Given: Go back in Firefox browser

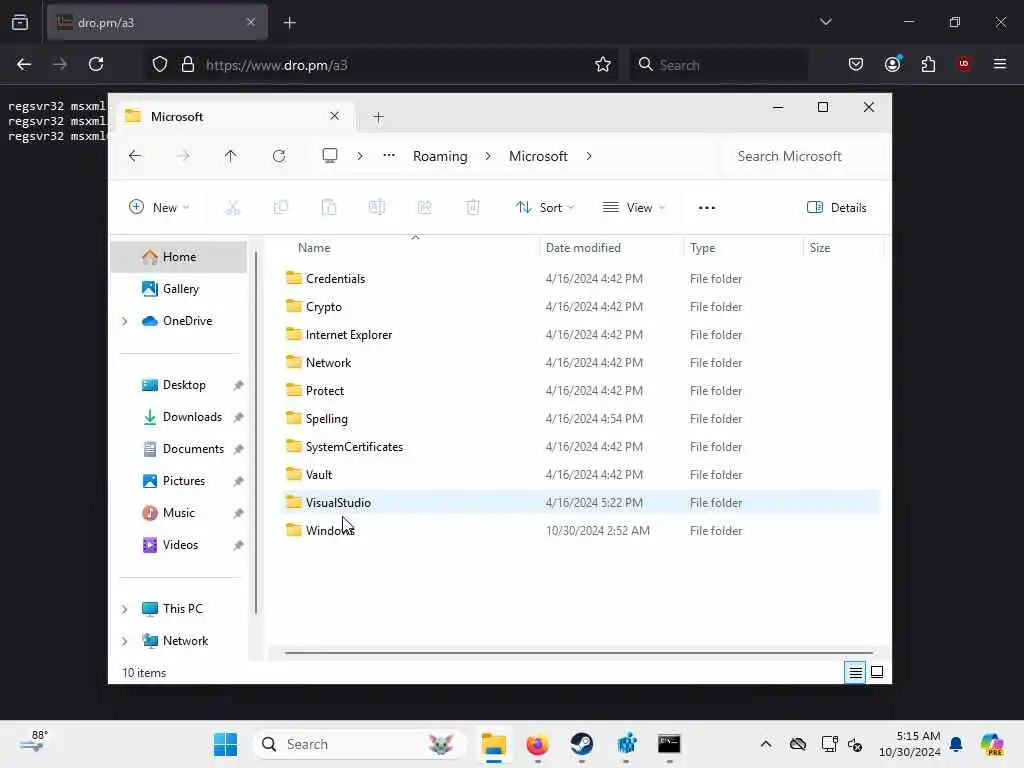Looking at the screenshot, I should [x=24, y=64].
